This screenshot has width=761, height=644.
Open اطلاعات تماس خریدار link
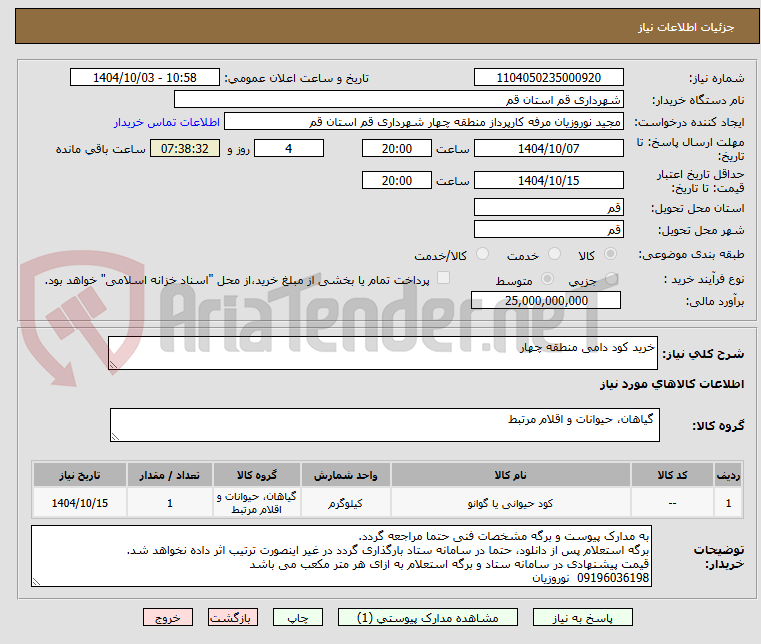[167, 122]
